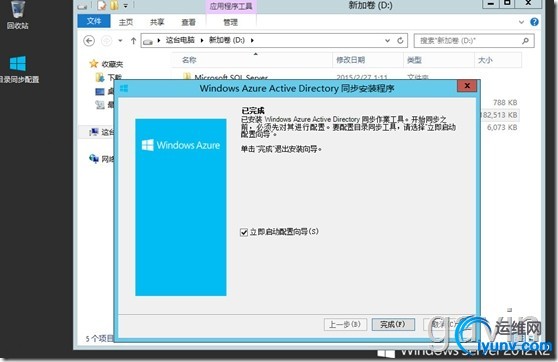The width and height of the screenshot is (558, 362).
Task: Click the Explorer address bar path field
Action: click(x=274, y=41)
